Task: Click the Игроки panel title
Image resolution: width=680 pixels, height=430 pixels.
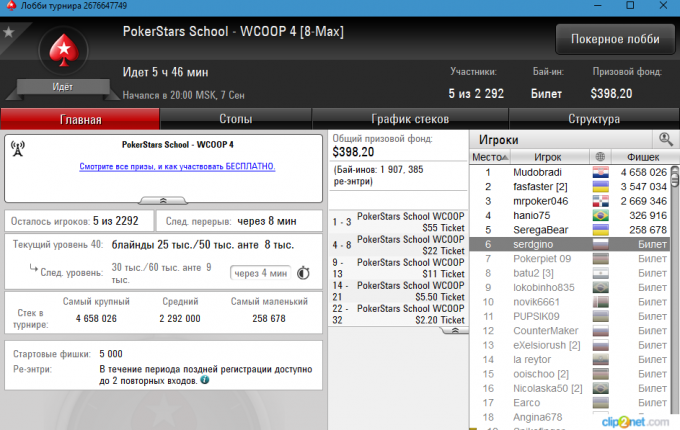Action: tap(499, 140)
